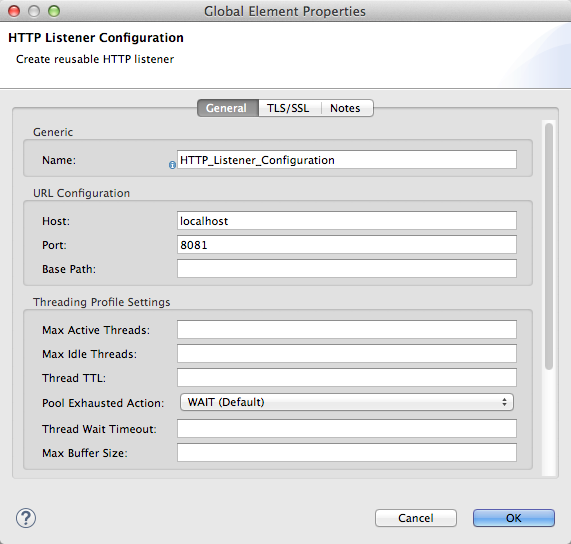
Task: Click the Port field showing 8081
Action: coord(347,245)
